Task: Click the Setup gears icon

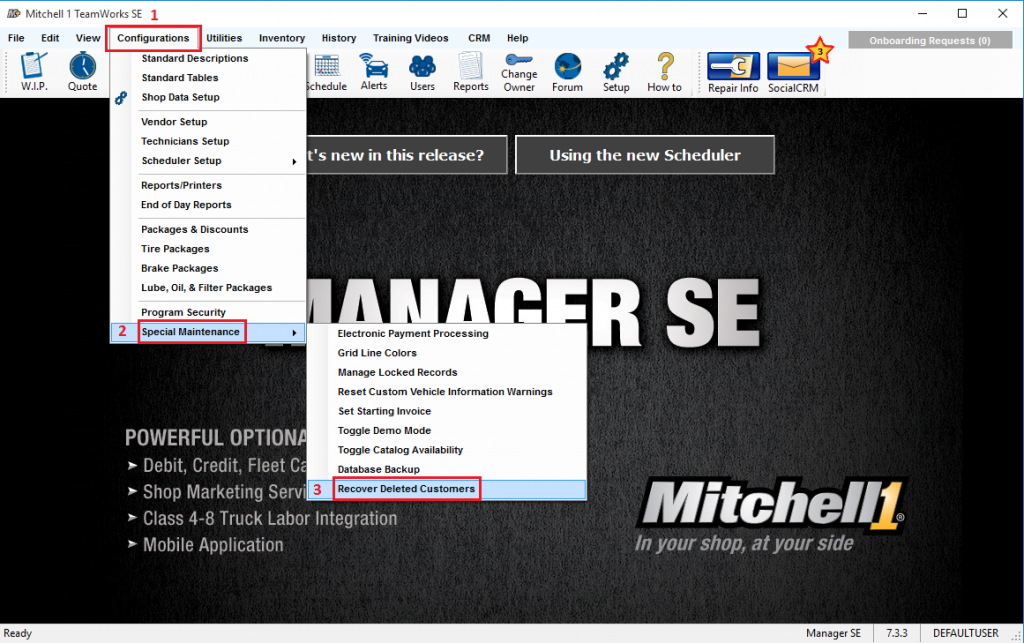Action: tap(616, 72)
